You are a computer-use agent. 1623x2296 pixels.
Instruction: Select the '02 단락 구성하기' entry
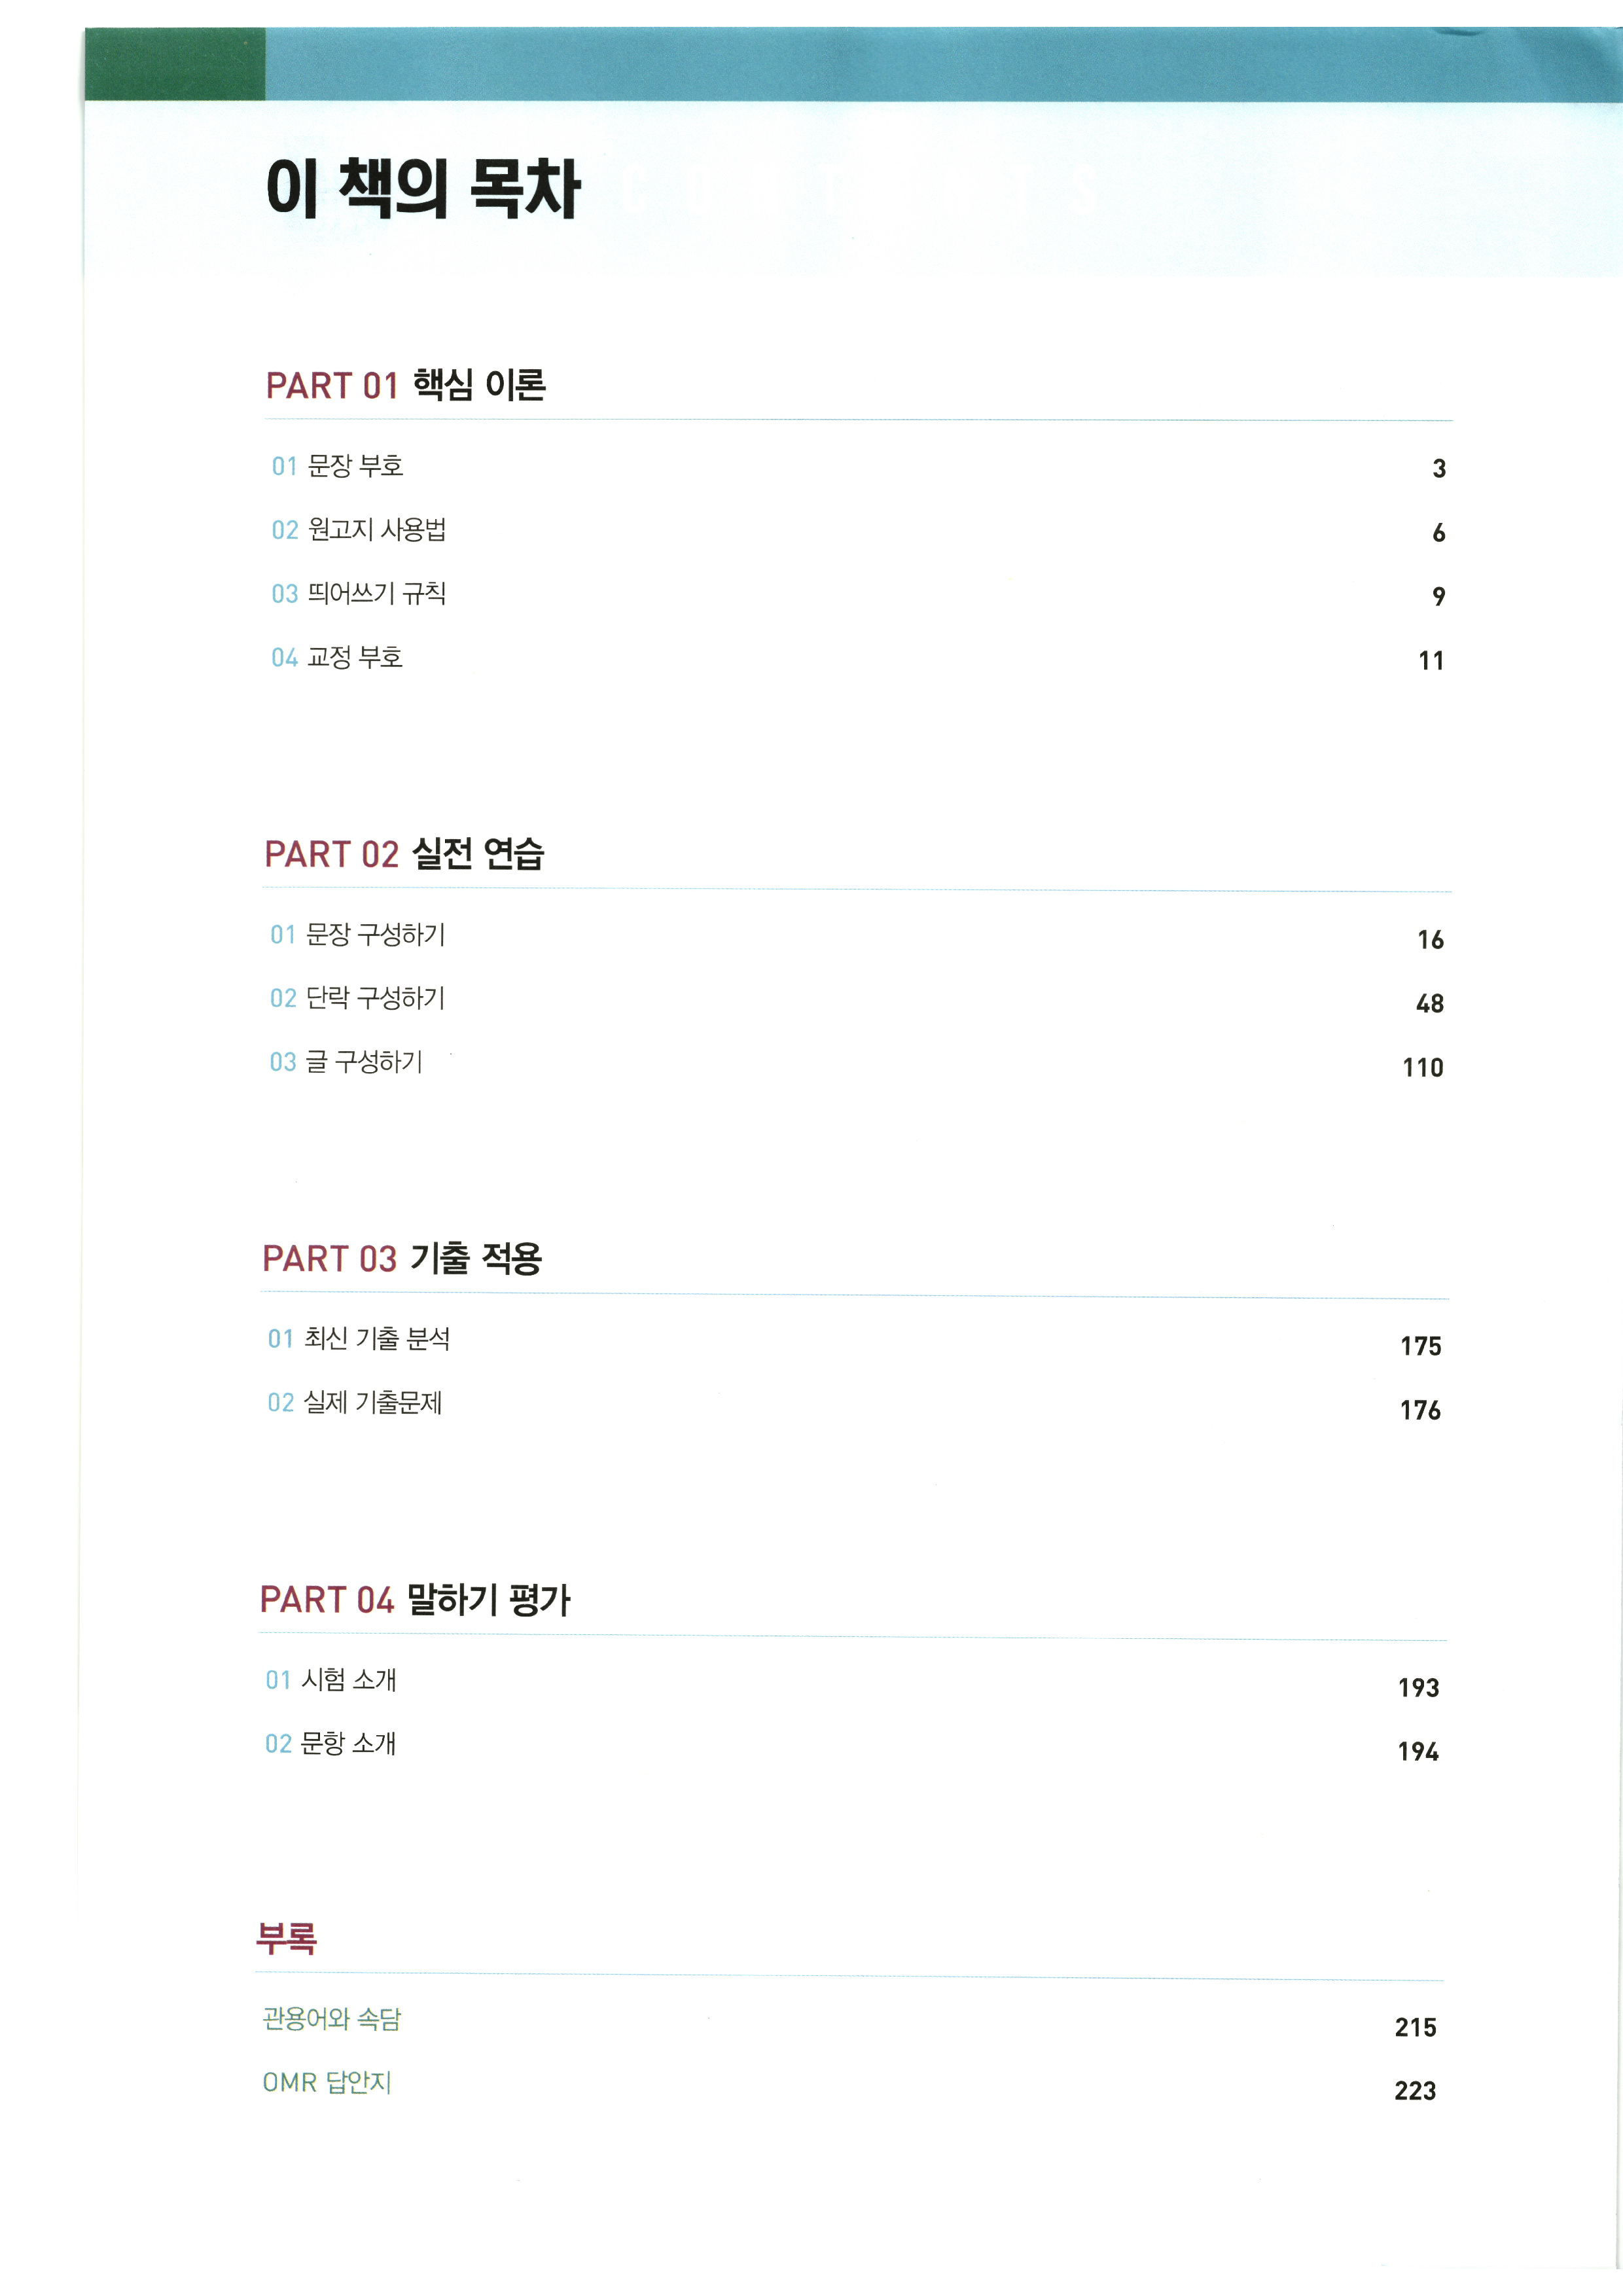coord(357,998)
